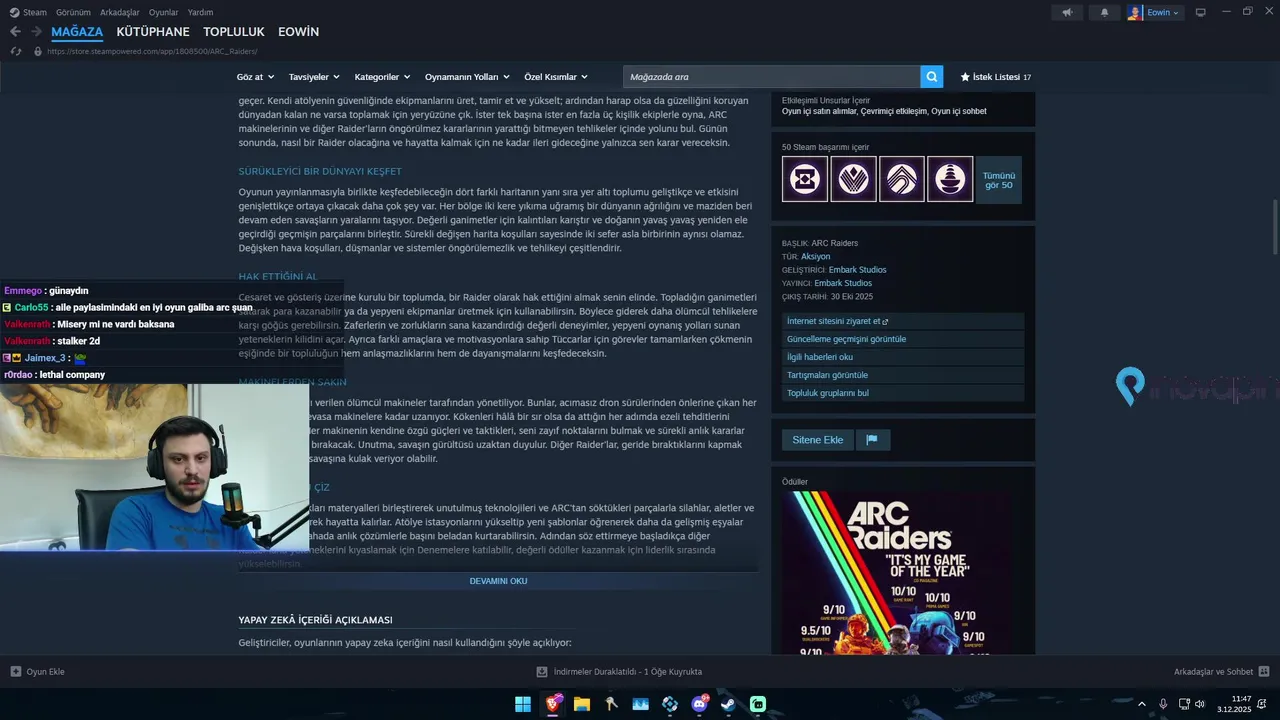Click Tümünü gör 50 achievements button
1280x720 pixels.
(x=999, y=180)
